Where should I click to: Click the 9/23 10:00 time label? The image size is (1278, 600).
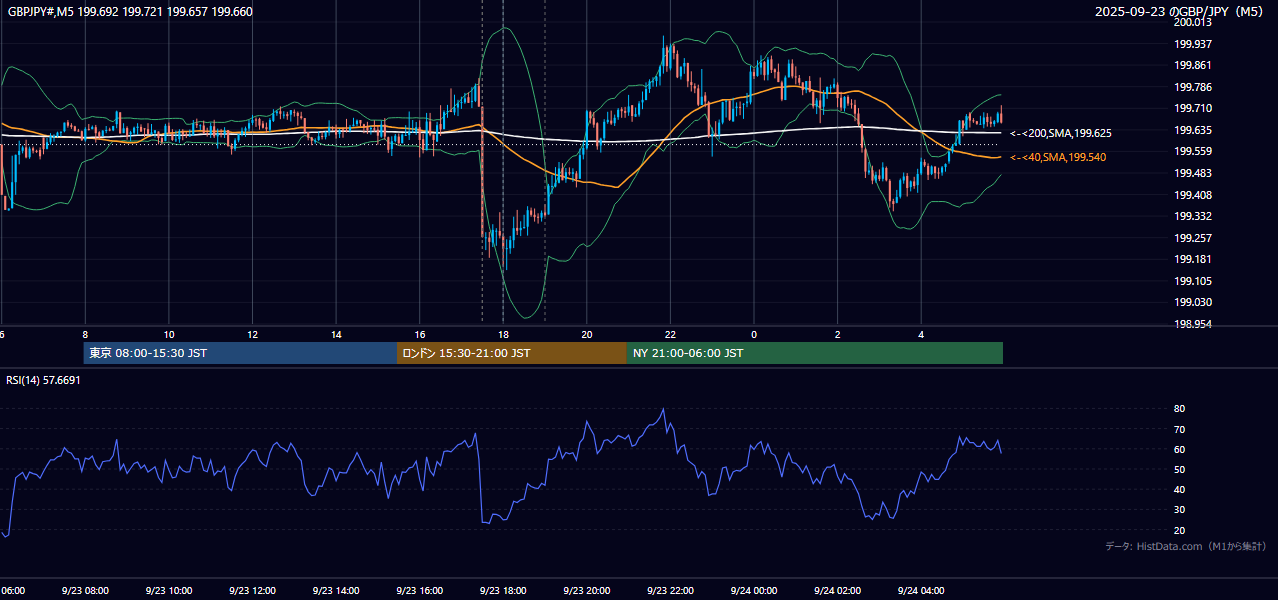coord(169,591)
